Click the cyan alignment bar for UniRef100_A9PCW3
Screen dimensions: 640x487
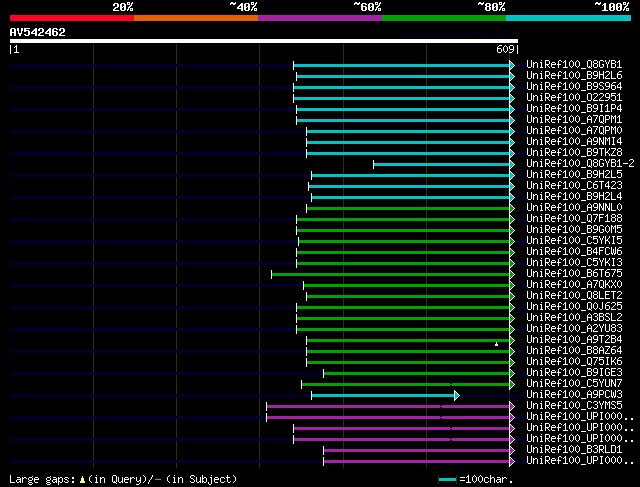pyautogui.click(x=383, y=395)
